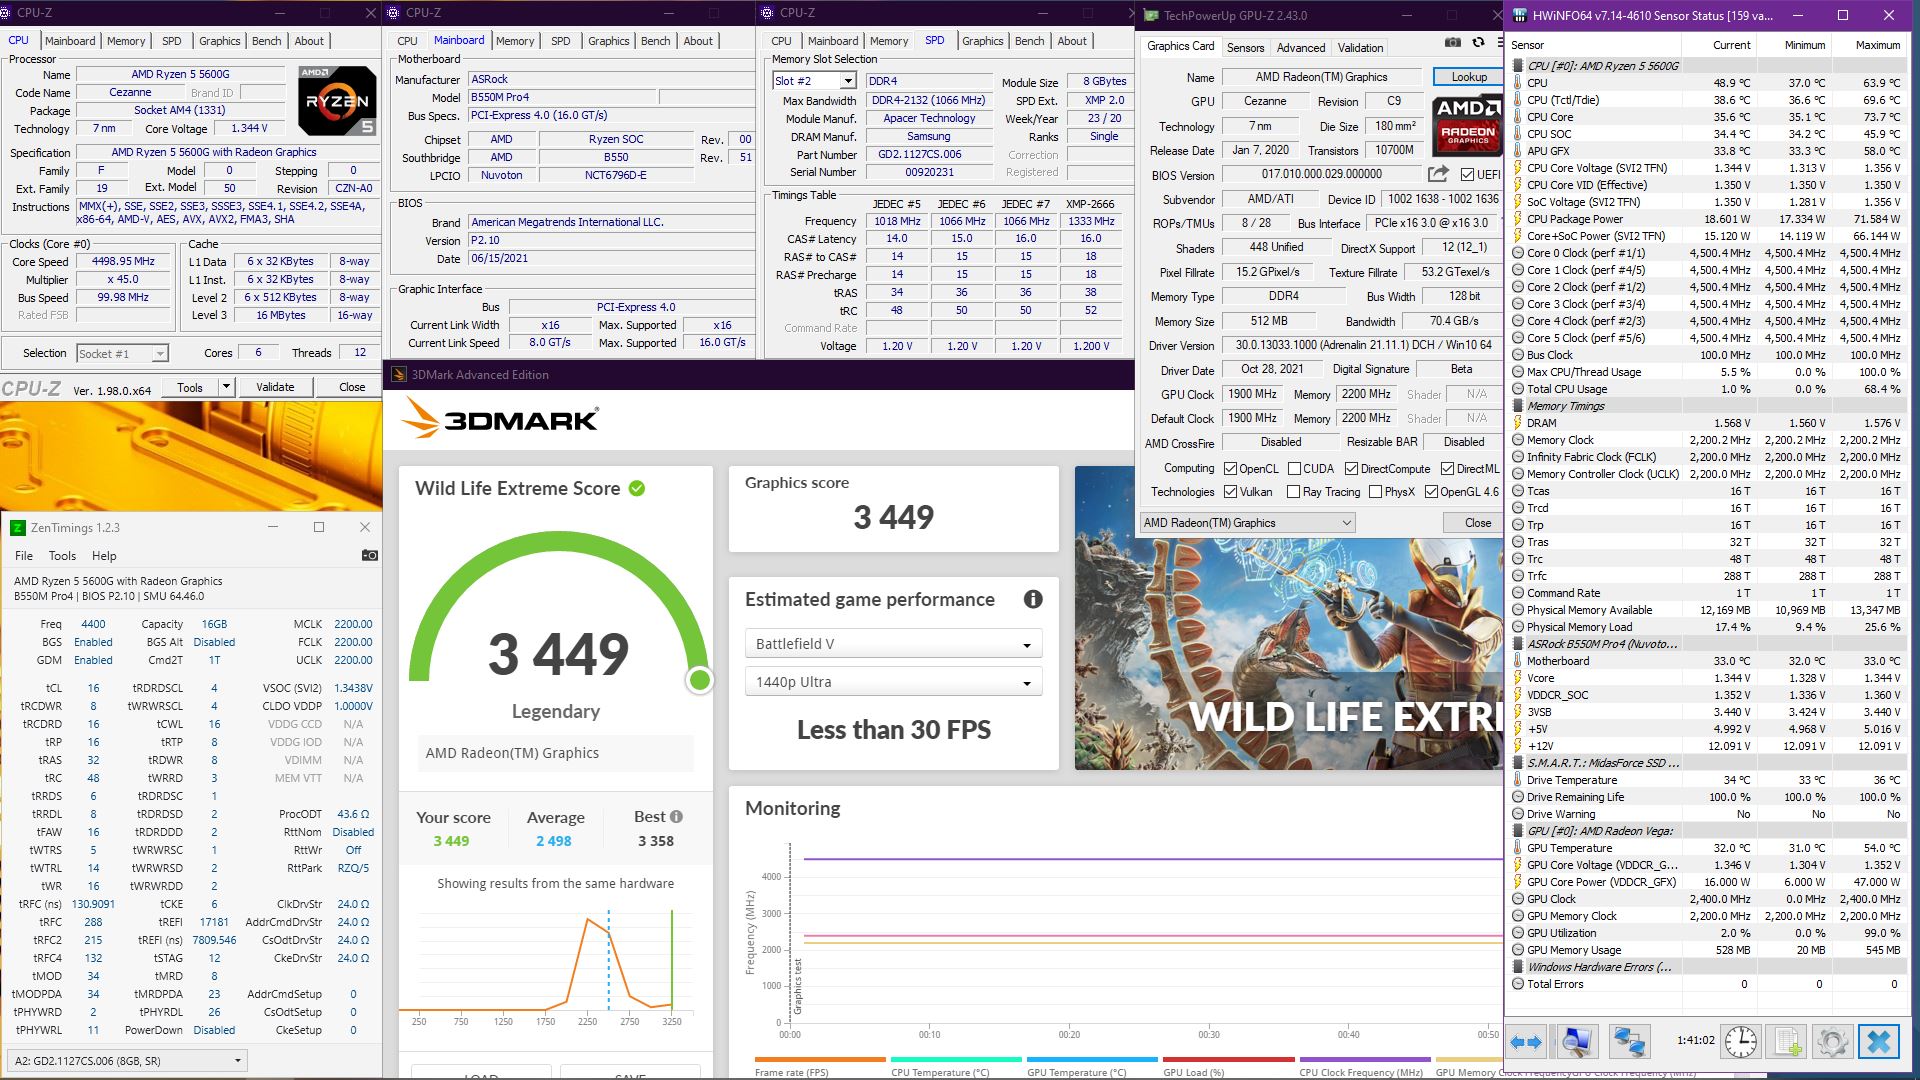Image resolution: width=1920 pixels, height=1080 pixels.
Task: Click HWiNFO monitor with magnifier icon
Action: (1577, 1042)
